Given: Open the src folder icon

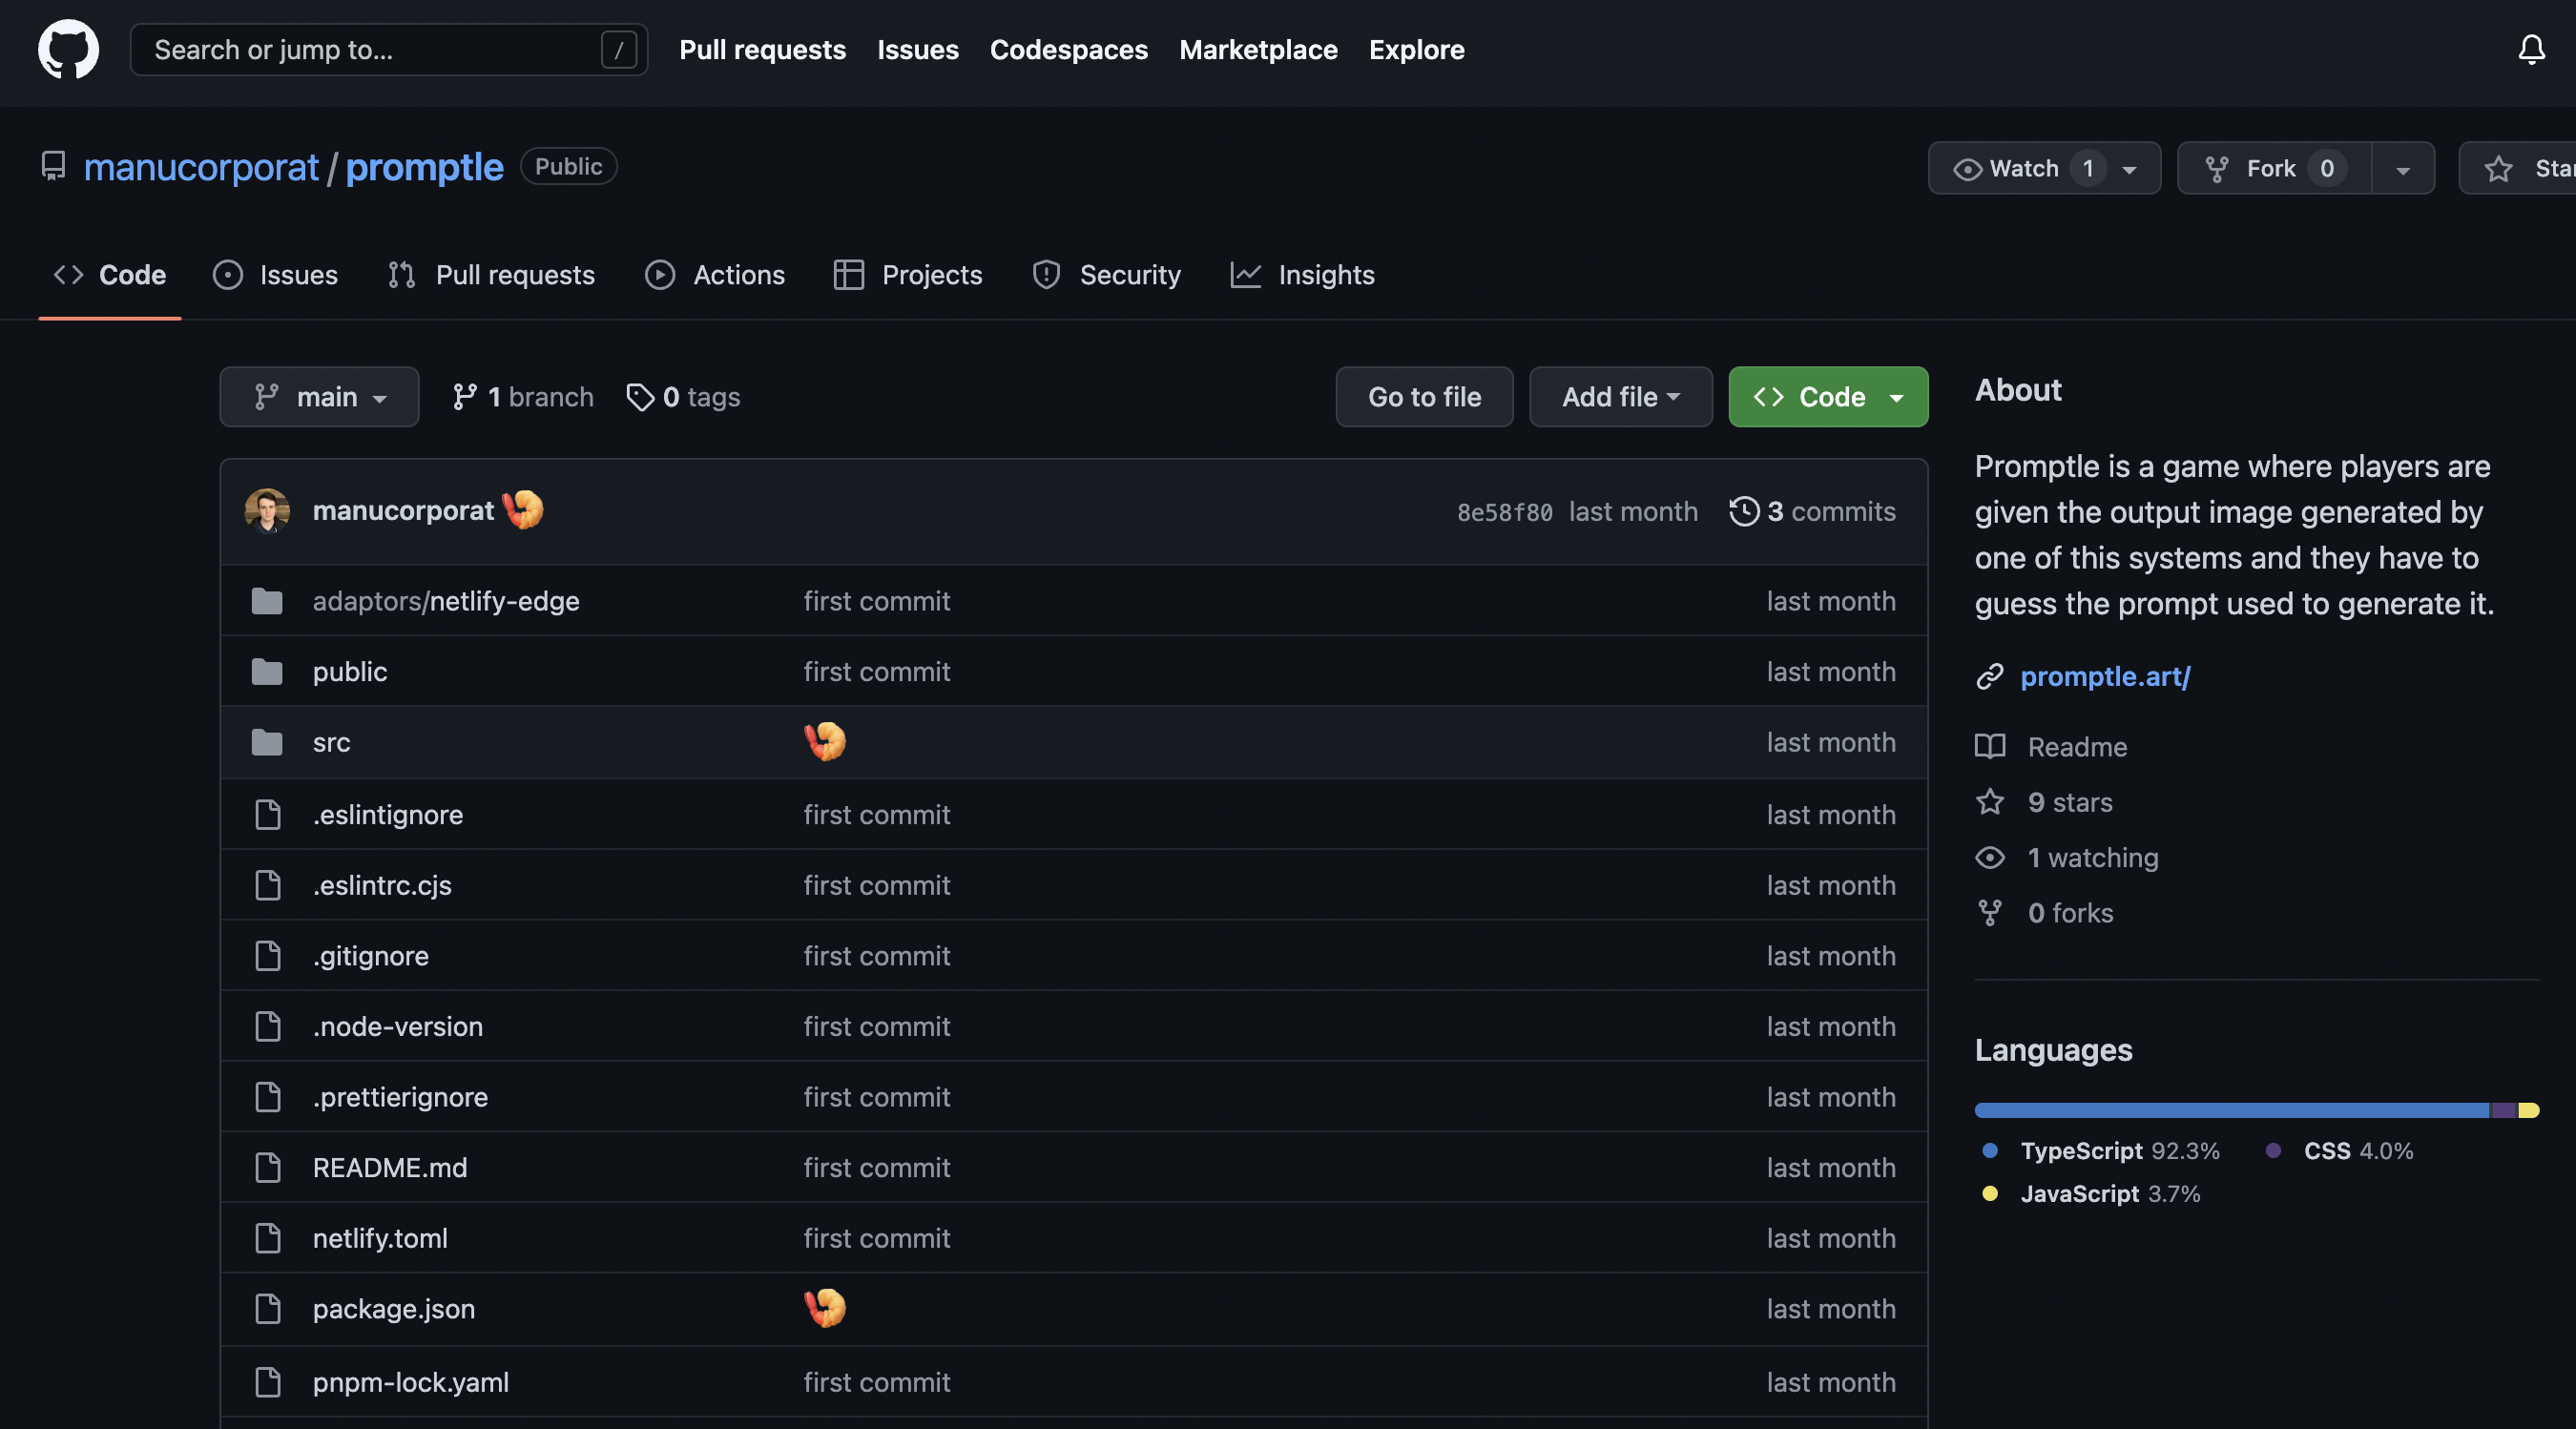Looking at the screenshot, I should point(267,742).
